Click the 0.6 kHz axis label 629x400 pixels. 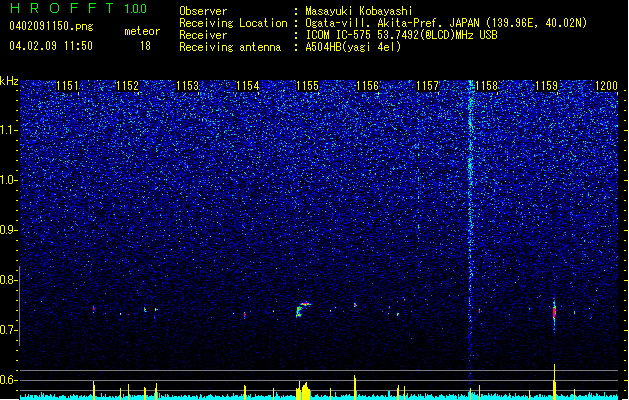click(9, 380)
